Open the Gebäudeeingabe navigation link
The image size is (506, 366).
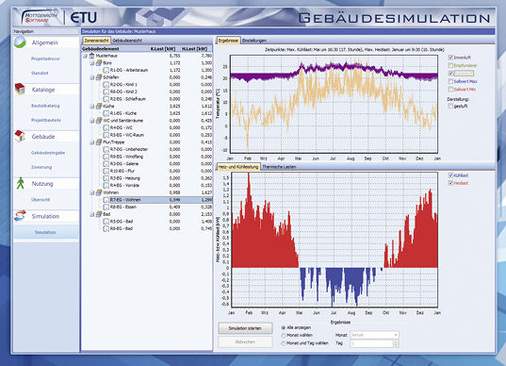pos(48,153)
